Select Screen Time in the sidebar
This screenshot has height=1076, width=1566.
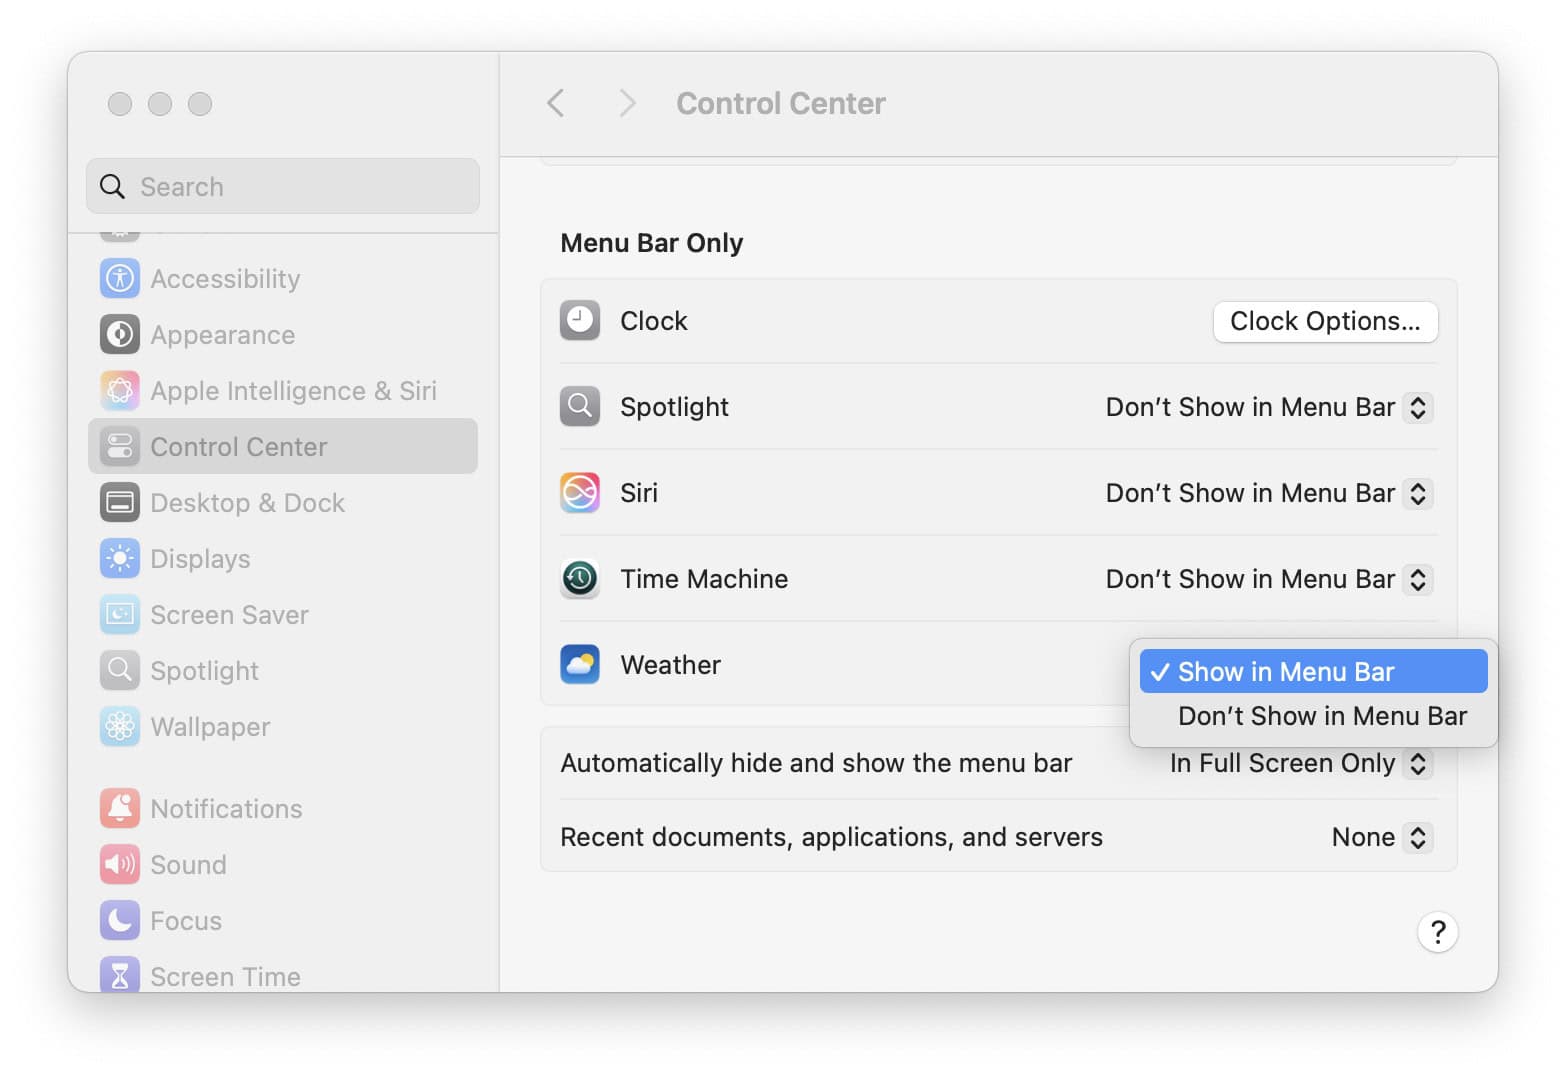point(283,972)
